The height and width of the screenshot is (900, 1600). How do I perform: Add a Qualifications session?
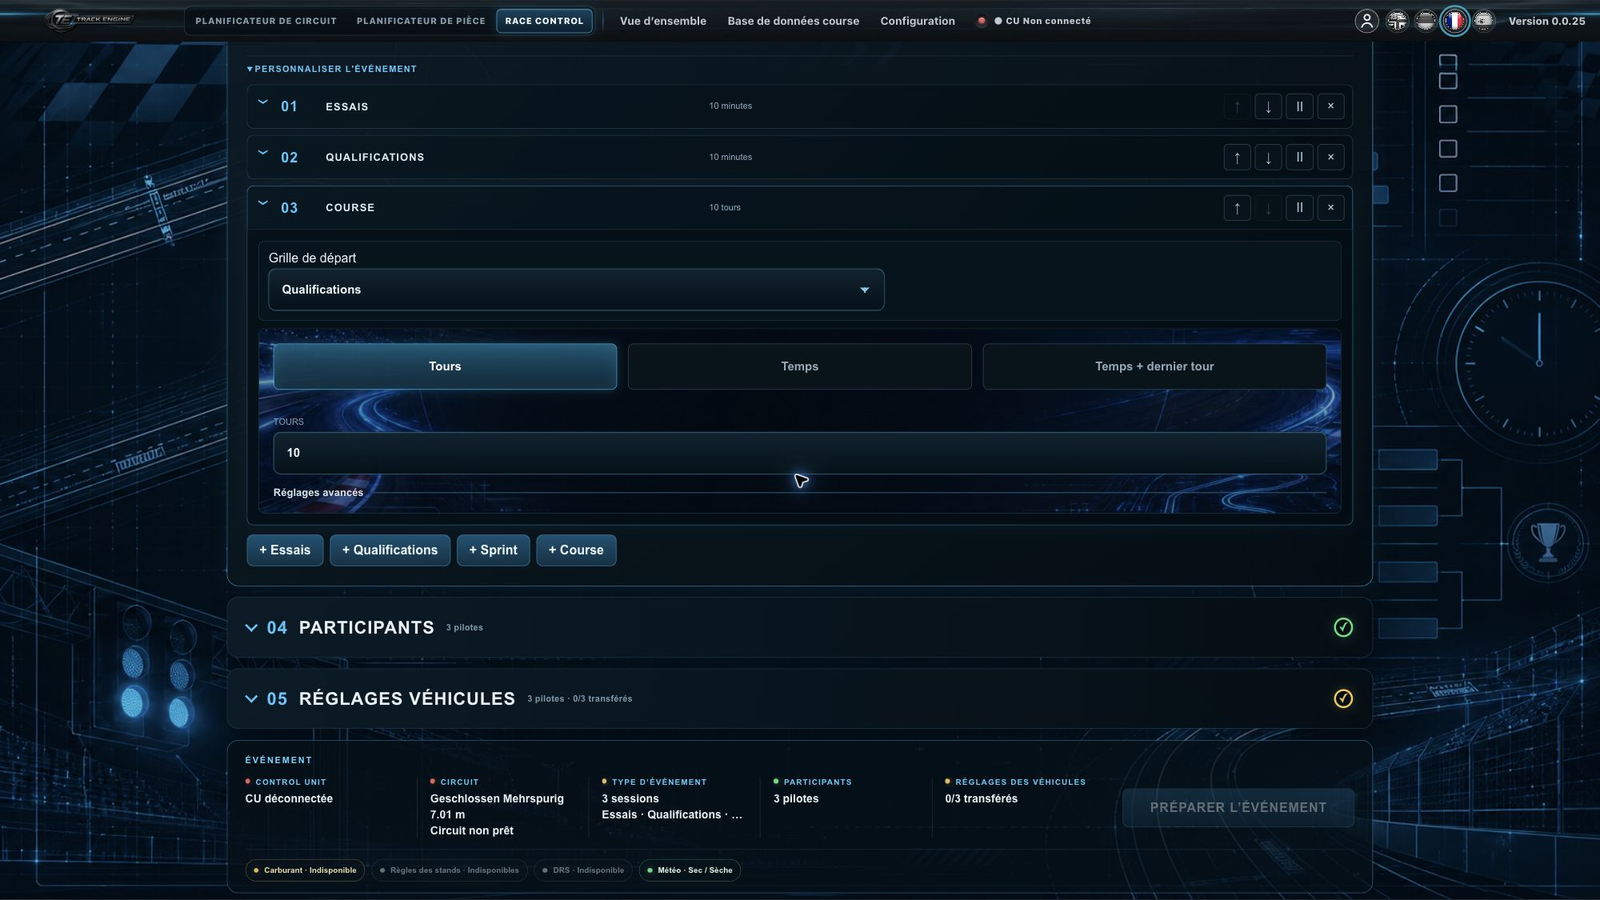click(390, 550)
